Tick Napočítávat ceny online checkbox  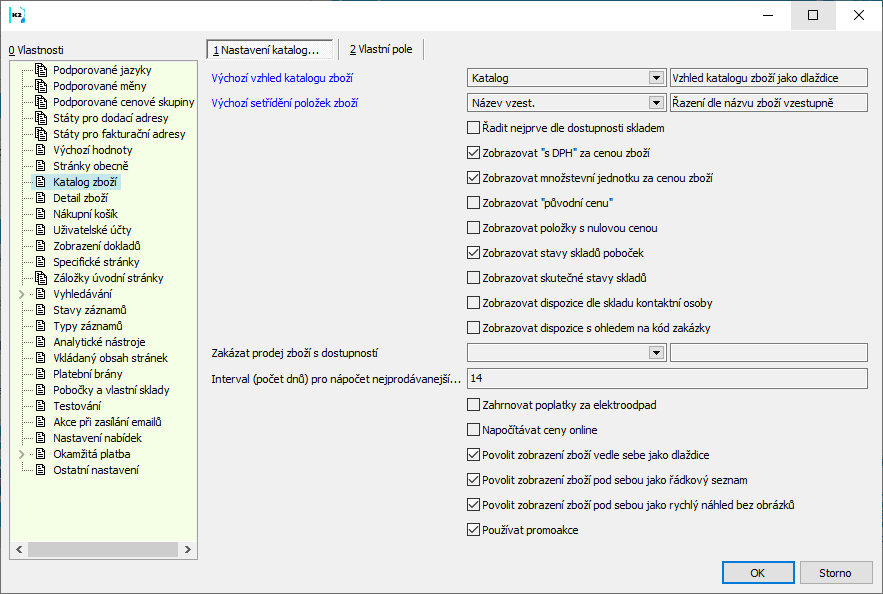pos(474,430)
